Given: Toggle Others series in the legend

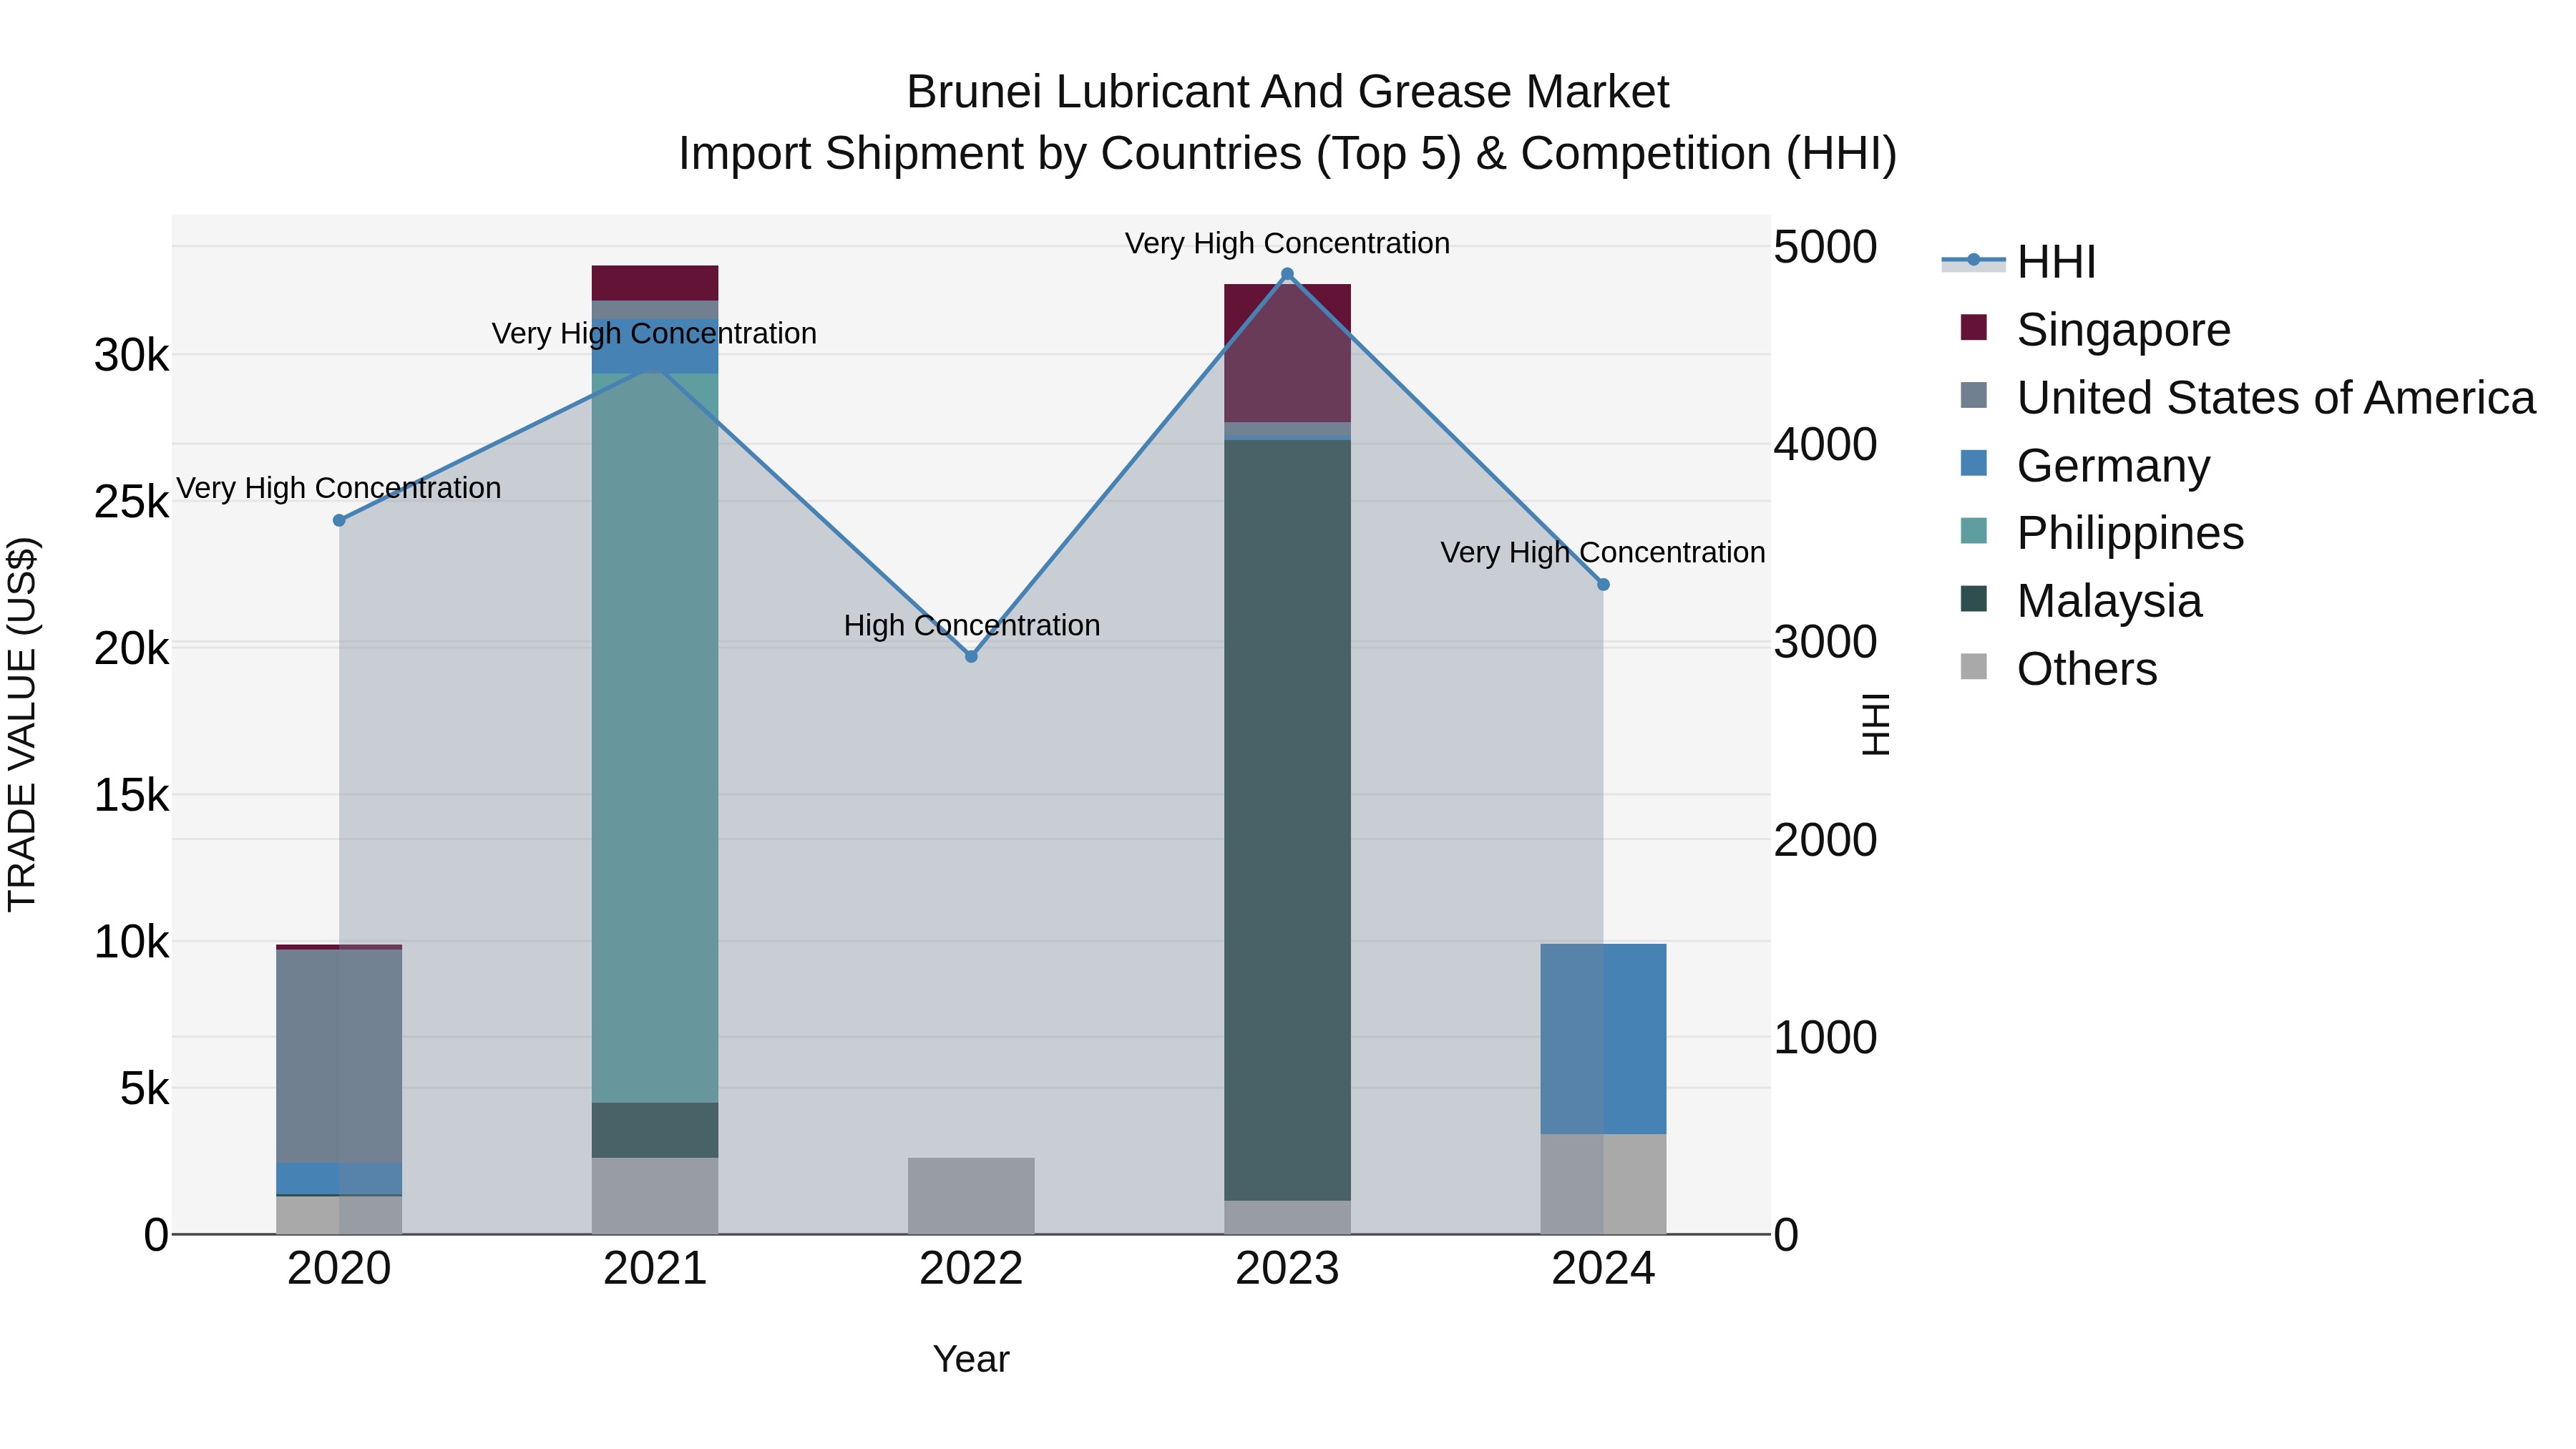Looking at the screenshot, I should 2058,669.
